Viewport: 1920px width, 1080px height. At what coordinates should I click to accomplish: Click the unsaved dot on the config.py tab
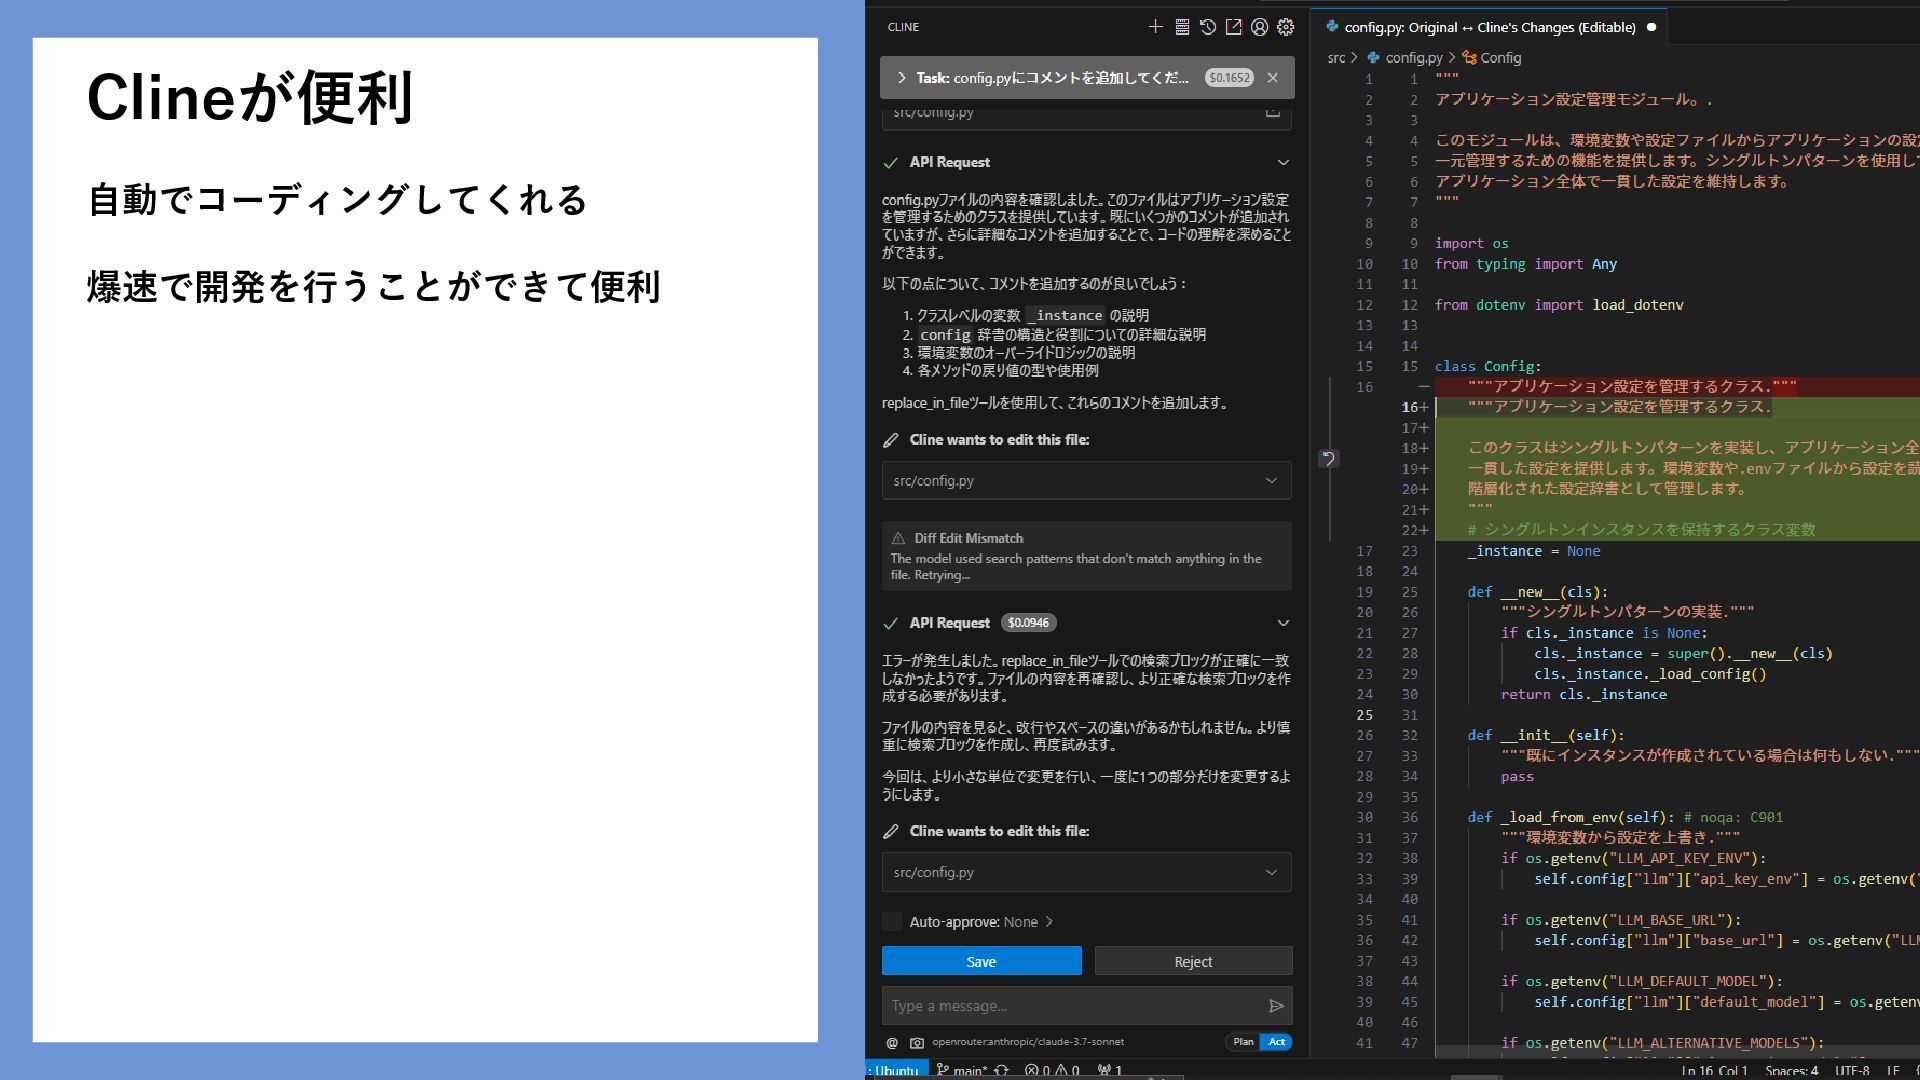1651,27
